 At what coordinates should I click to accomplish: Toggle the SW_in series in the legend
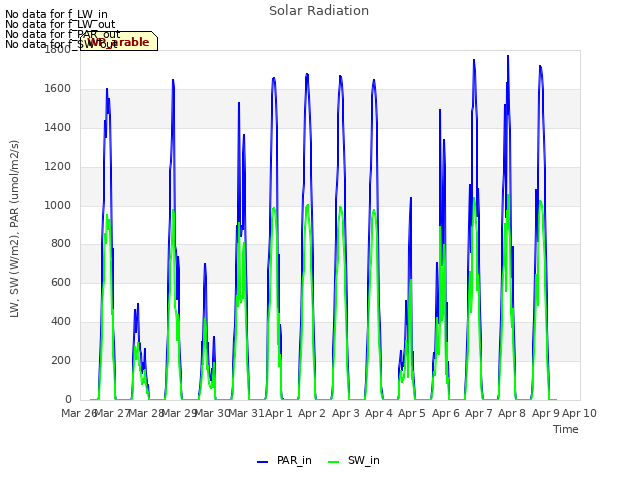[354, 460]
